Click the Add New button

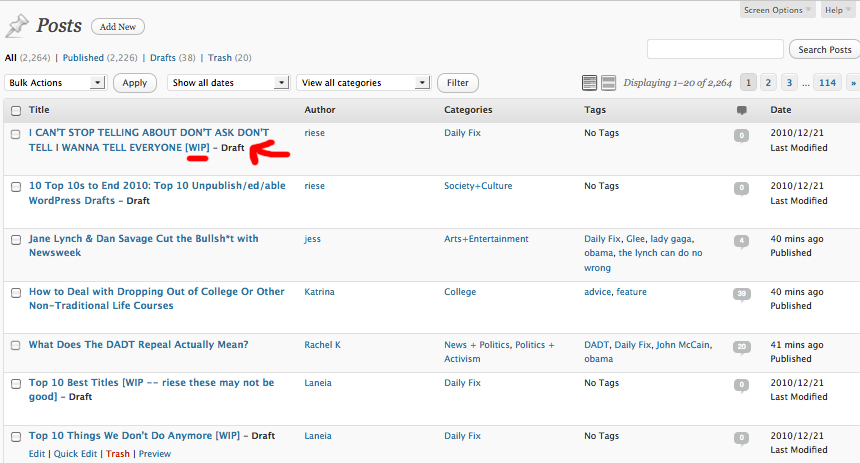click(x=118, y=26)
